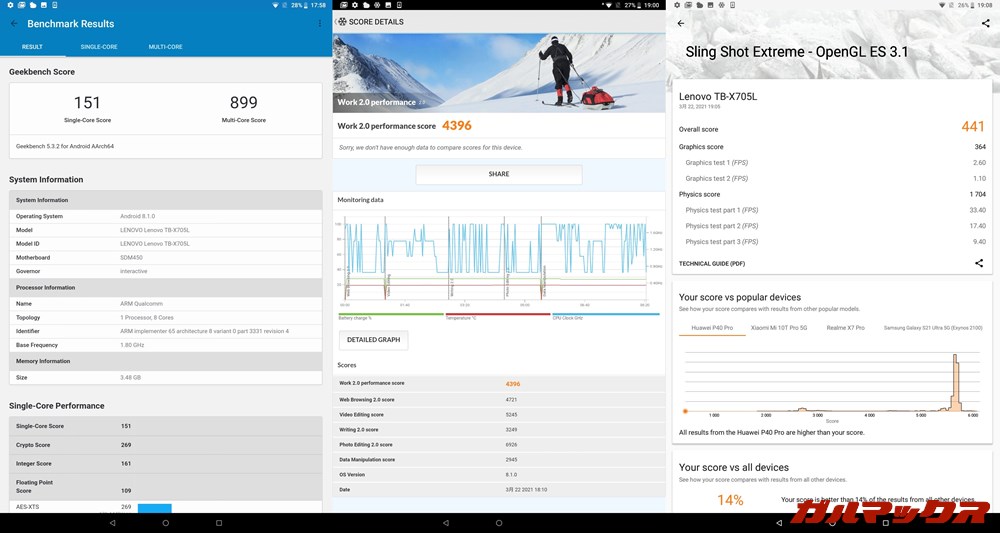Tap Android back button under PCMark screen
The height and width of the screenshot is (533, 1000).
pos(446,523)
